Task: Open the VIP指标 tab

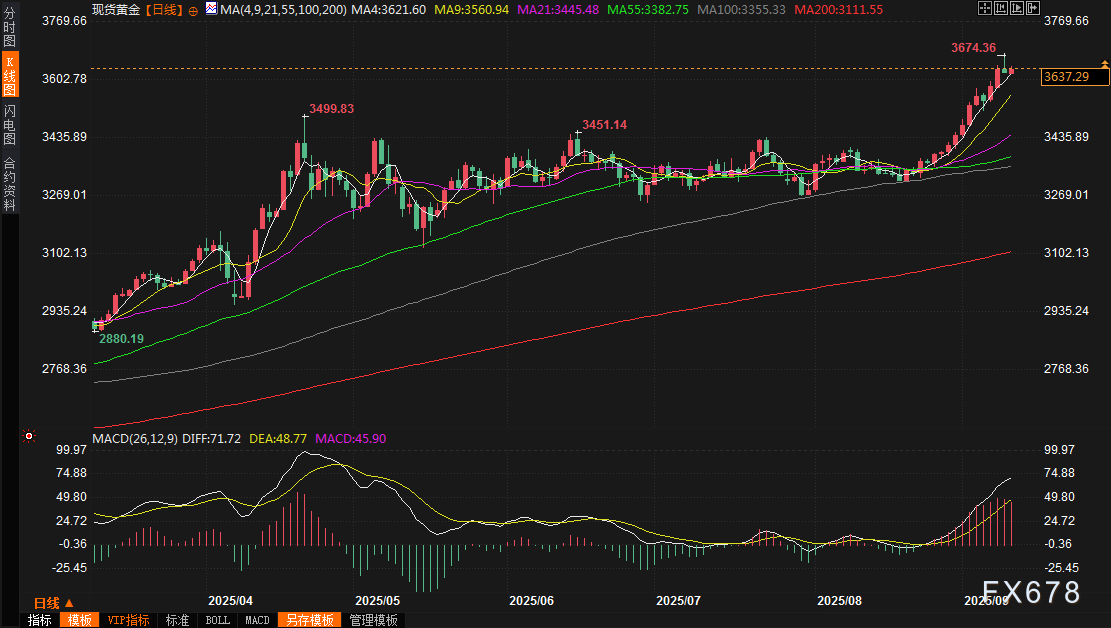Action: click(x=128, y=620)
